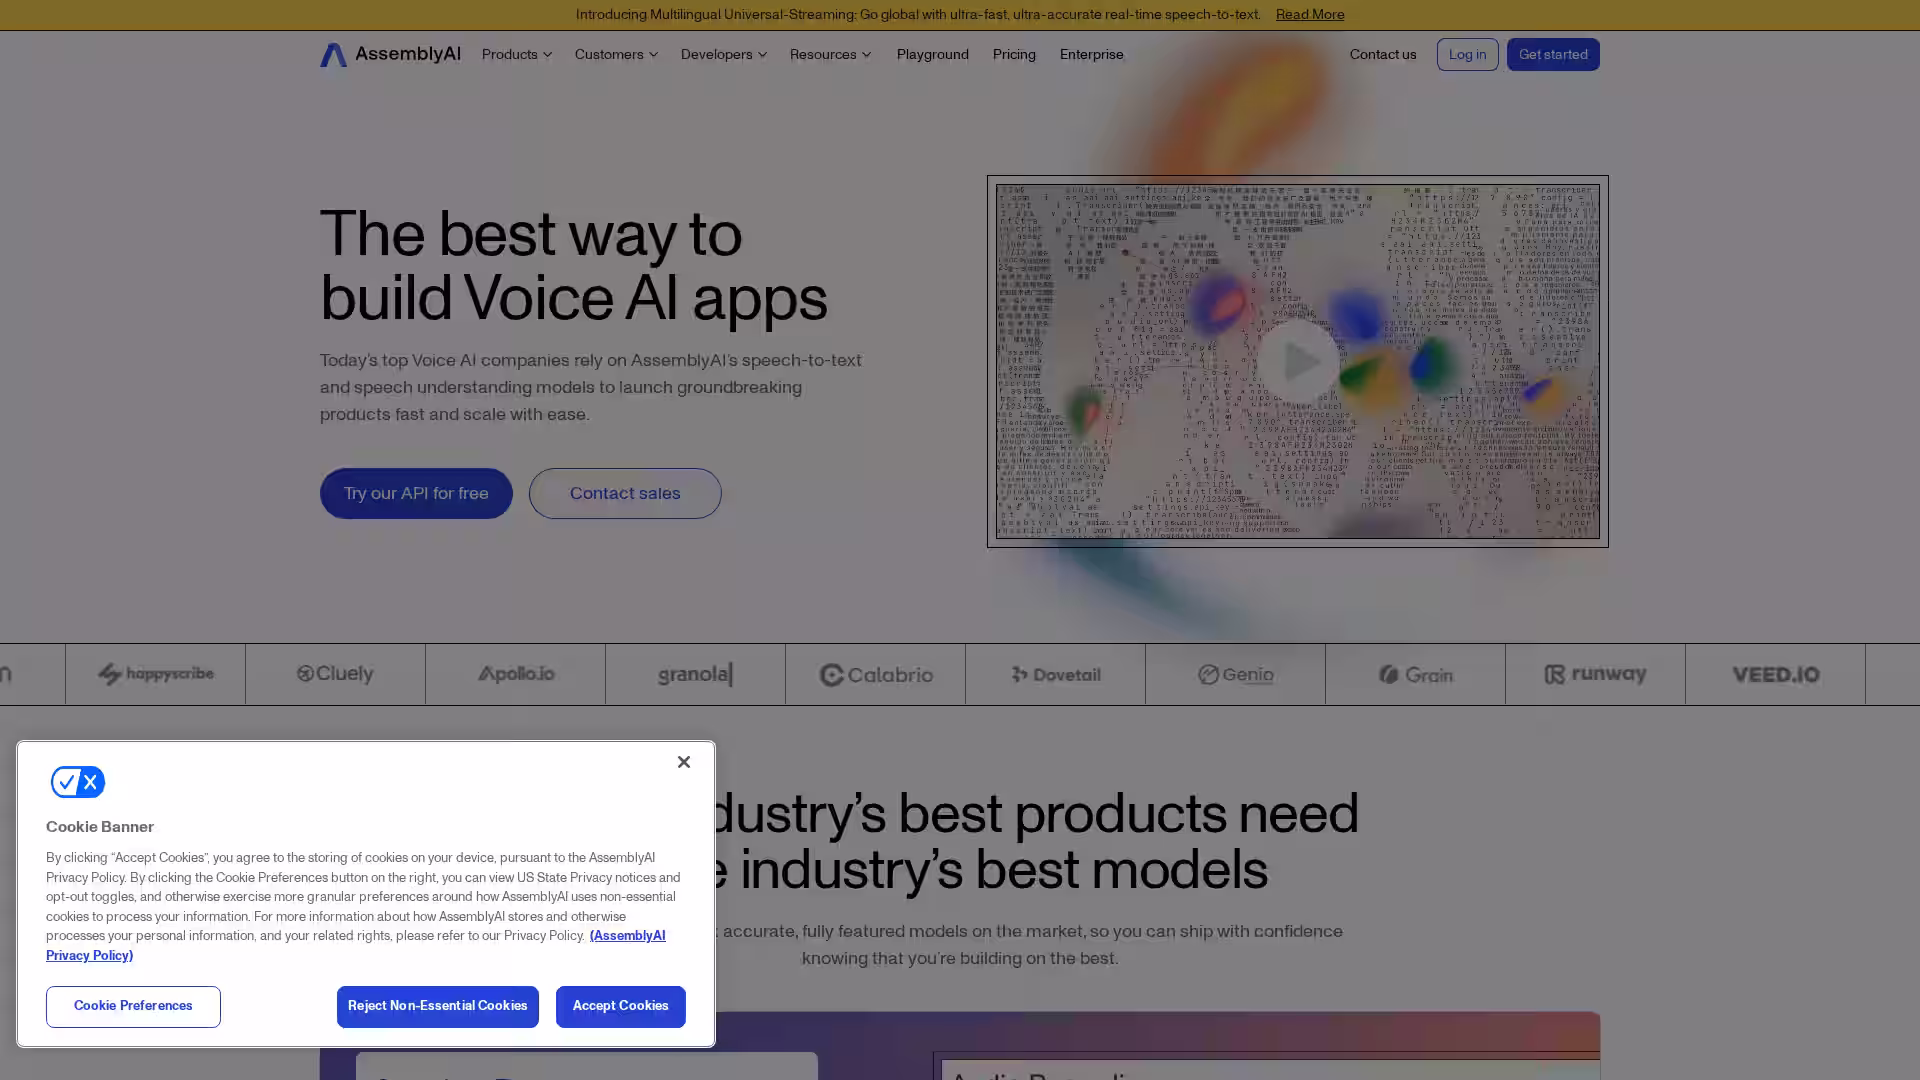
Task: Click the VEED.IO logo
Action: click(x=1775, y=674)
